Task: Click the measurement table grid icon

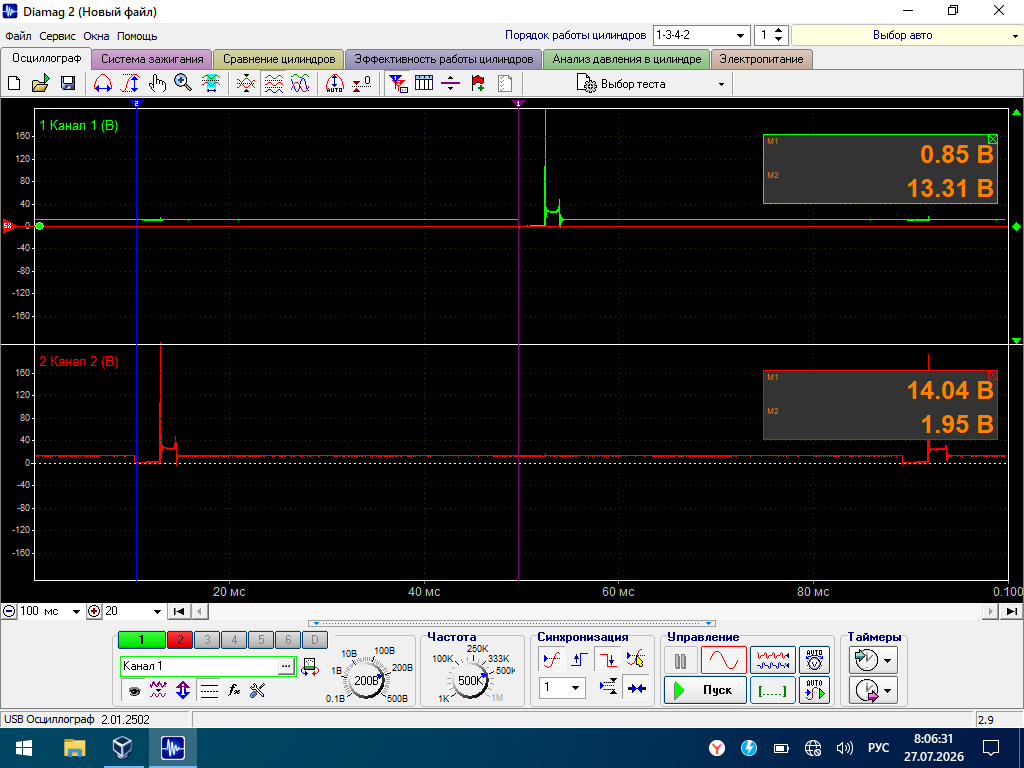Action: tap(424, 83)
